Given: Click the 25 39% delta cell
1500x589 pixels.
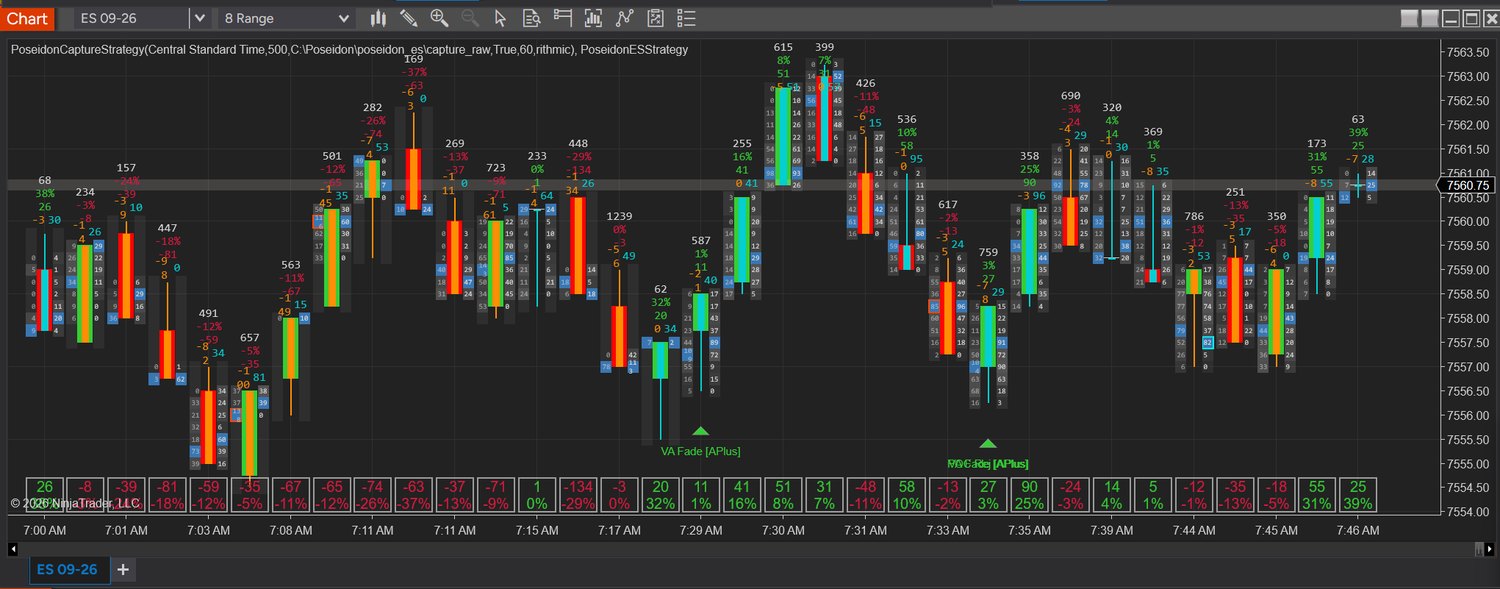Looking at the screenshot, I should pyautogui.click(x=1358, y=494).
